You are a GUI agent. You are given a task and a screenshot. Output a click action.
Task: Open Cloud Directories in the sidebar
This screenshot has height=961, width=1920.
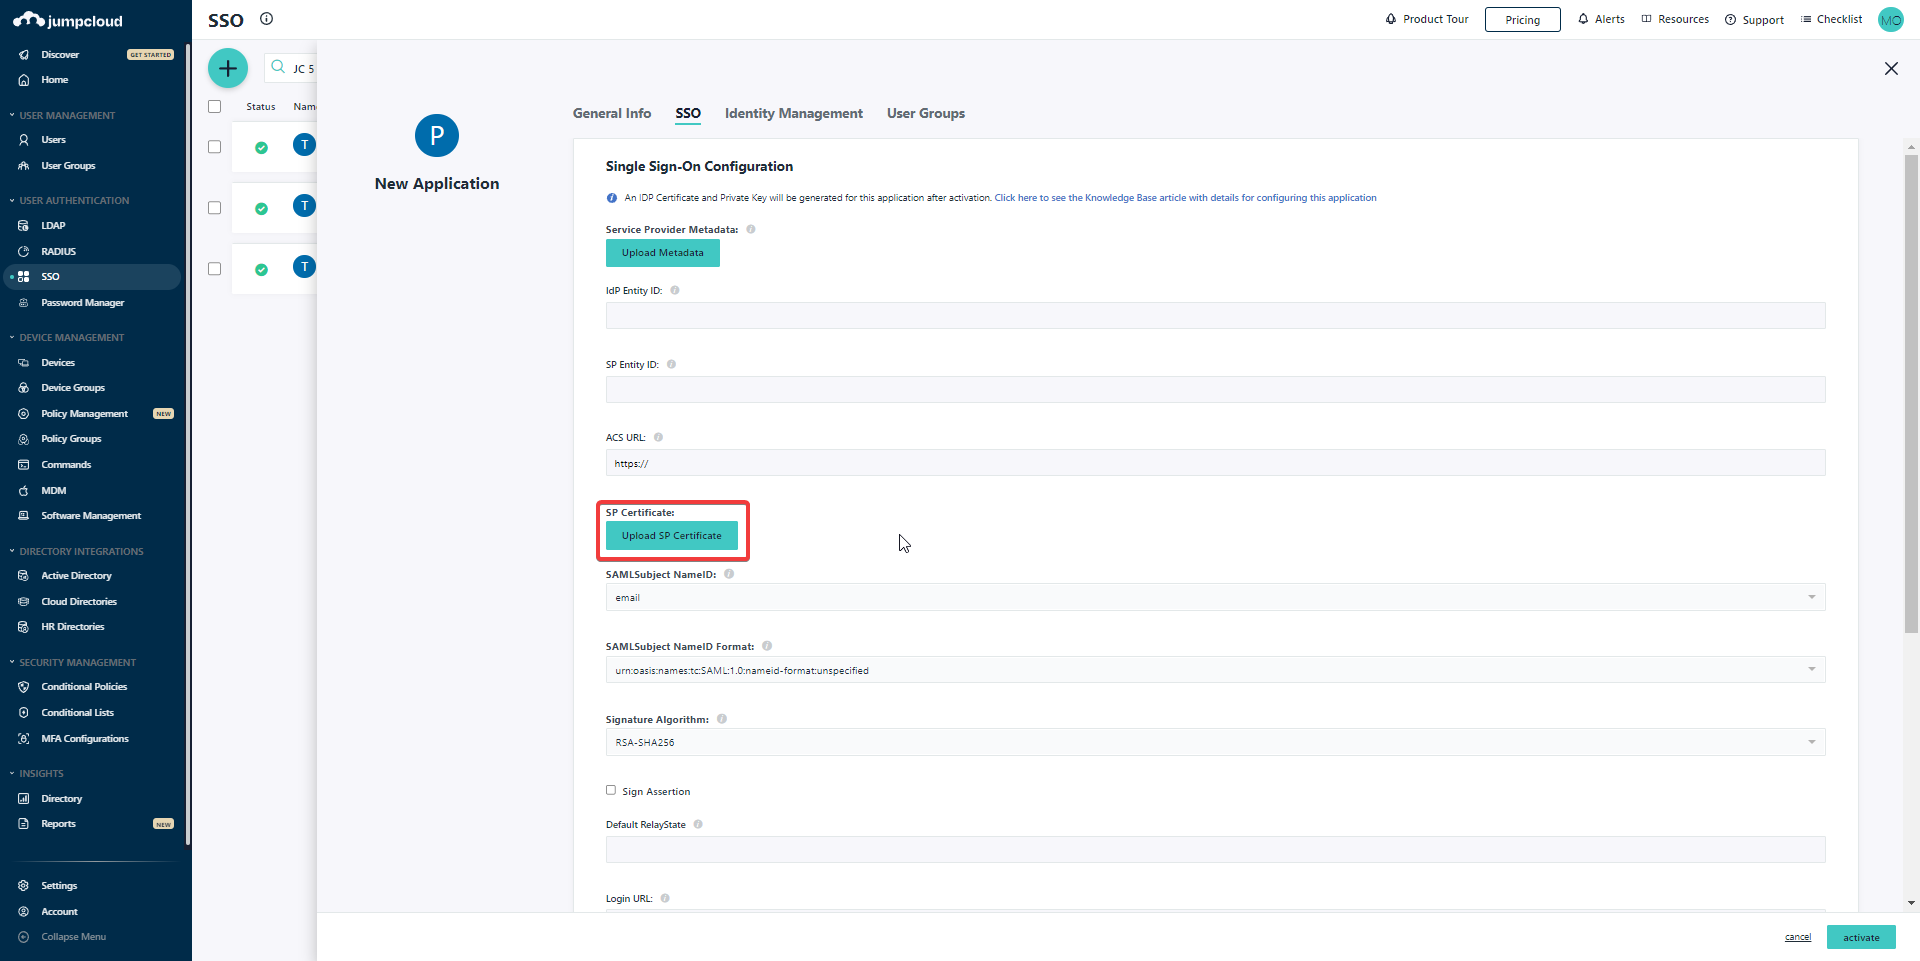[x=79, y=602]
